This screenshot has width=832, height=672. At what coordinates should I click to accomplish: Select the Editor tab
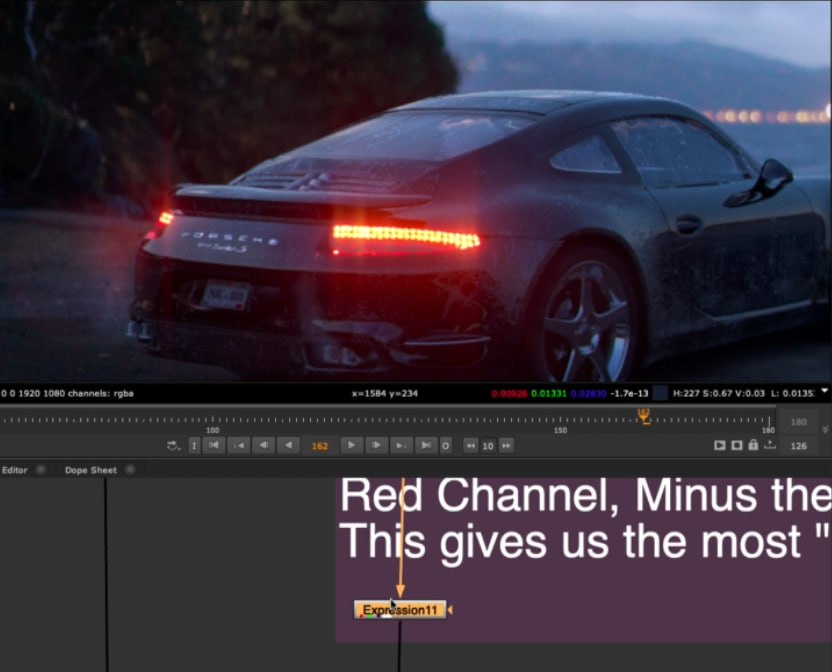point(14,470)
